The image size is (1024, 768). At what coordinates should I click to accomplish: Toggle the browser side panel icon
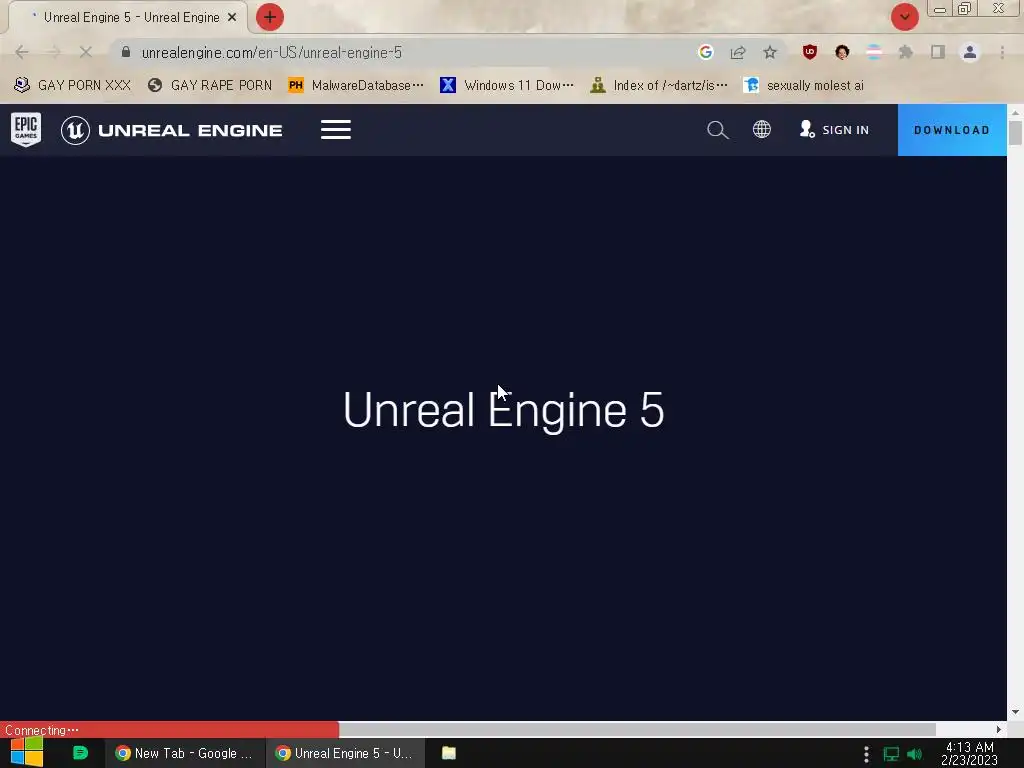(938, 52)
